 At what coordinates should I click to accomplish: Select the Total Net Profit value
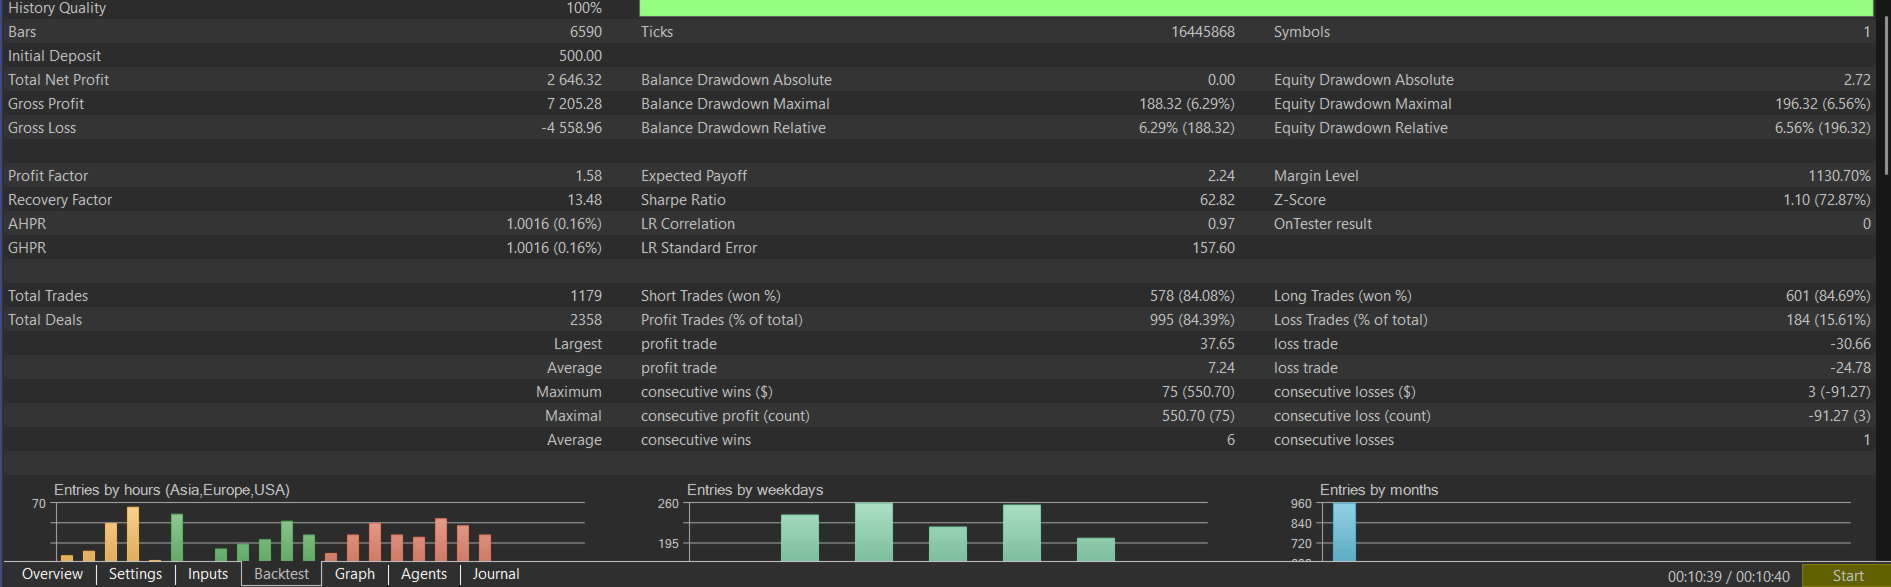tap(574, 80)
